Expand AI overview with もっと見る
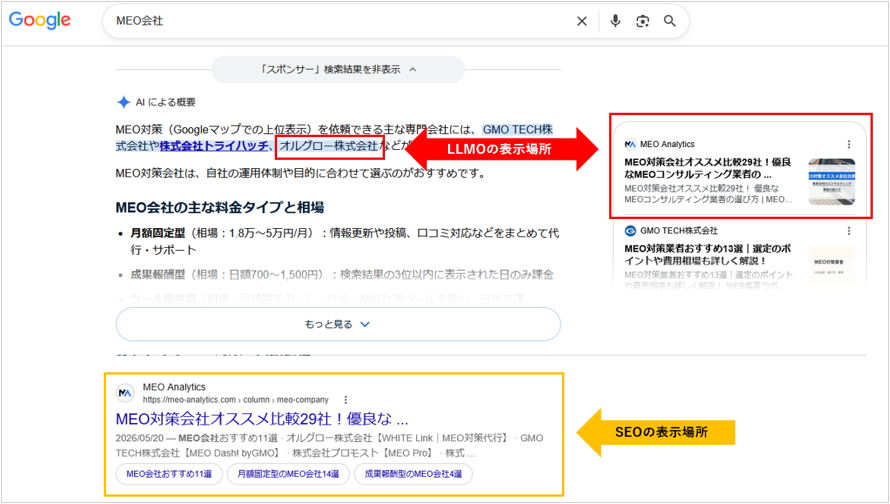This screenshot has height=504, width=890. coord(338,324)
